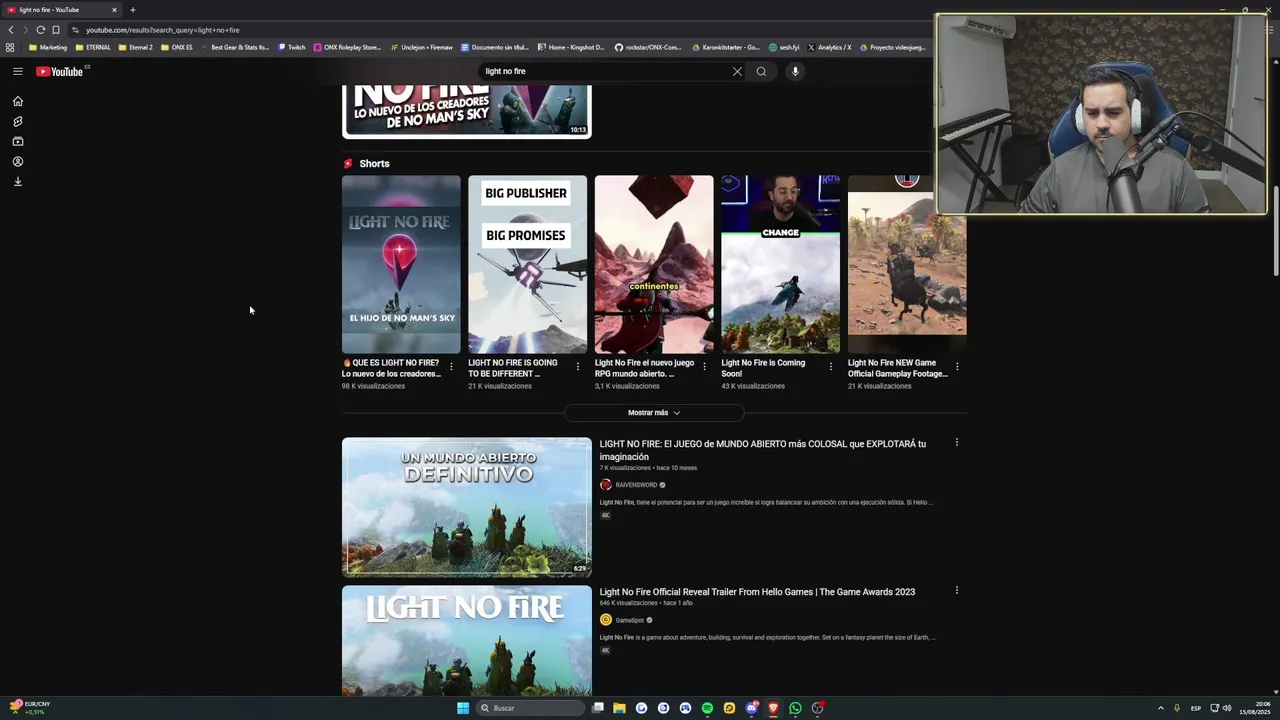1280x720 pixels.
Task: Open the 'Best Gear & Stats' bookmark
Action: (235, 47)
